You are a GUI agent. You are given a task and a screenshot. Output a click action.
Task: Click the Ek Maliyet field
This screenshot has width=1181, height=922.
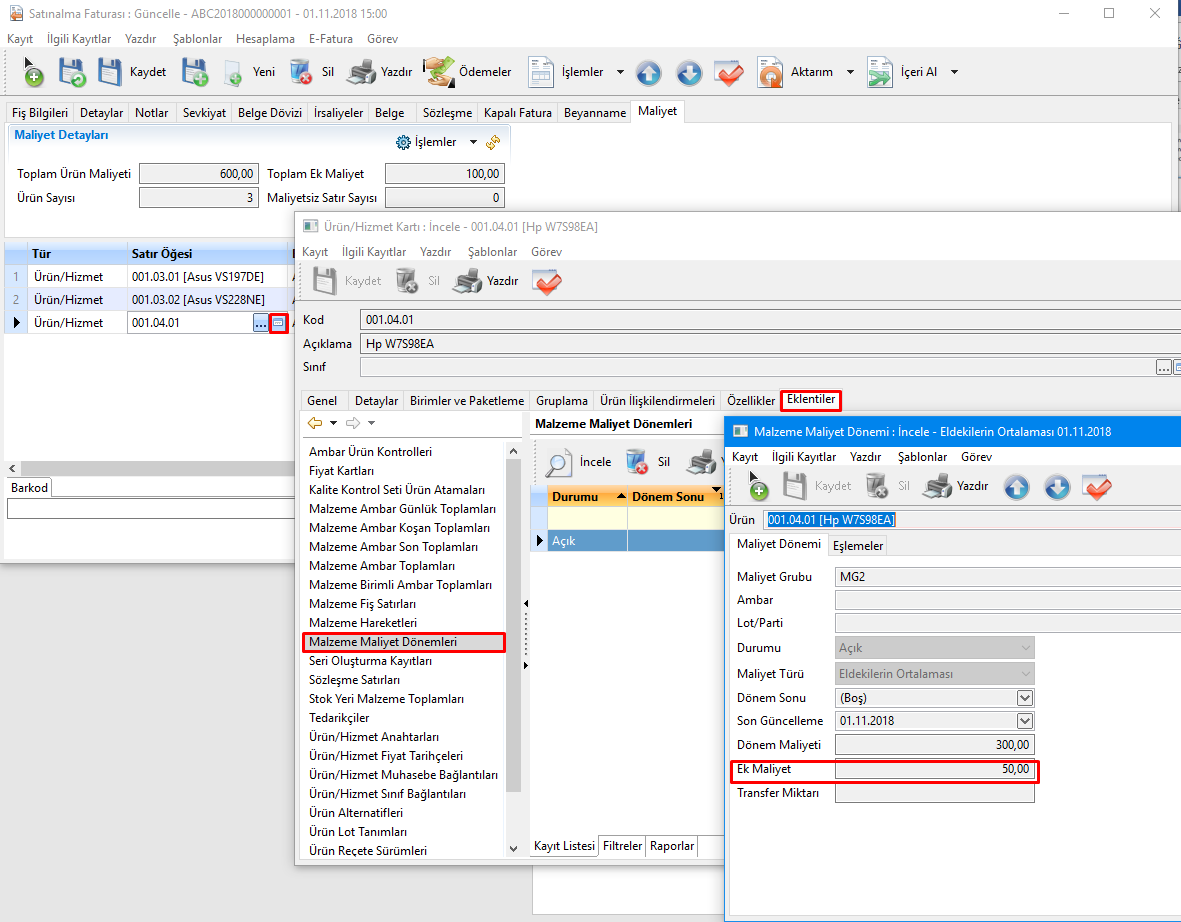pos(934,770)
